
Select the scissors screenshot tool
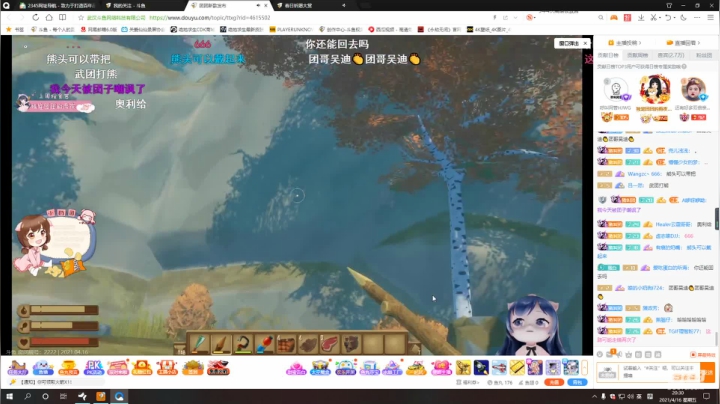[x=653, y=17]
